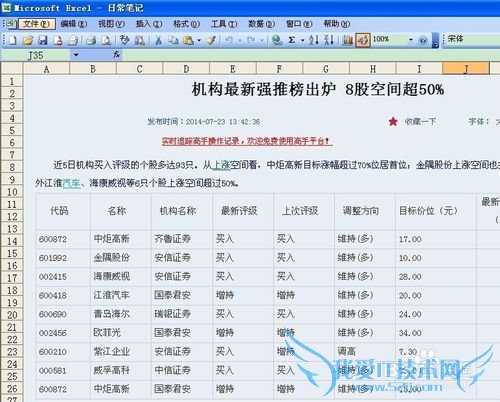Click the red star favorite icon
Viewport: 500px width, 402px height.
(x=393, y=122)
